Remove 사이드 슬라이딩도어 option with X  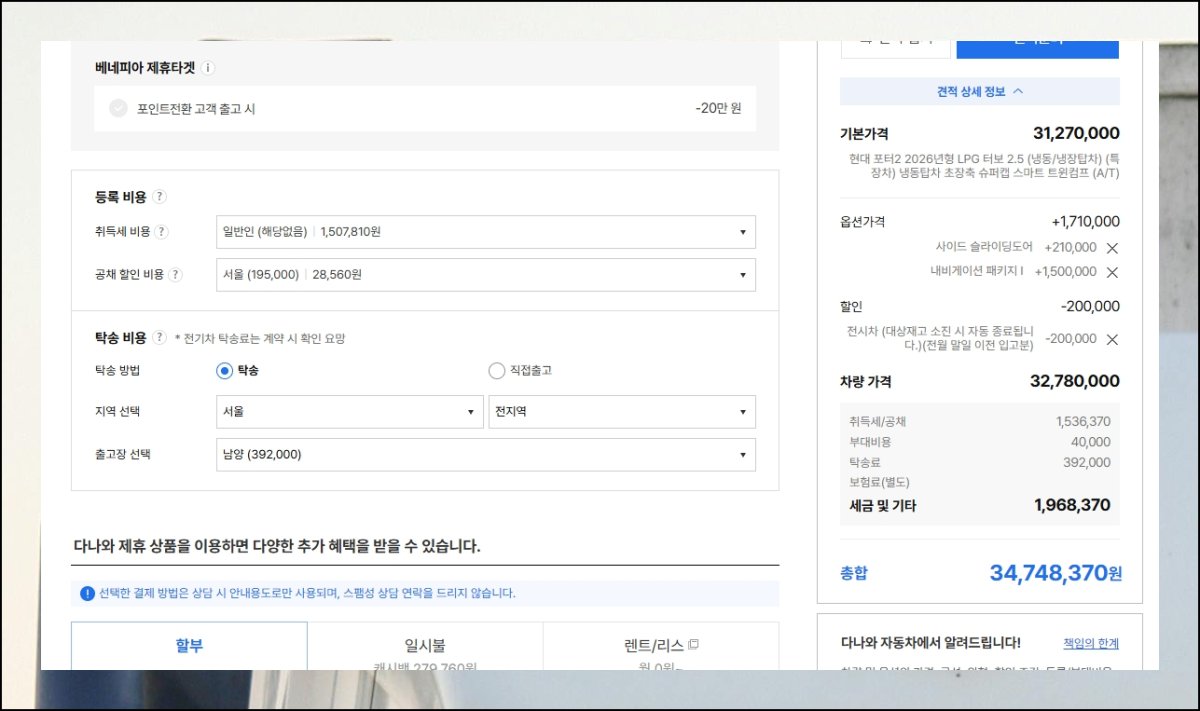[x=1112, y=248]
